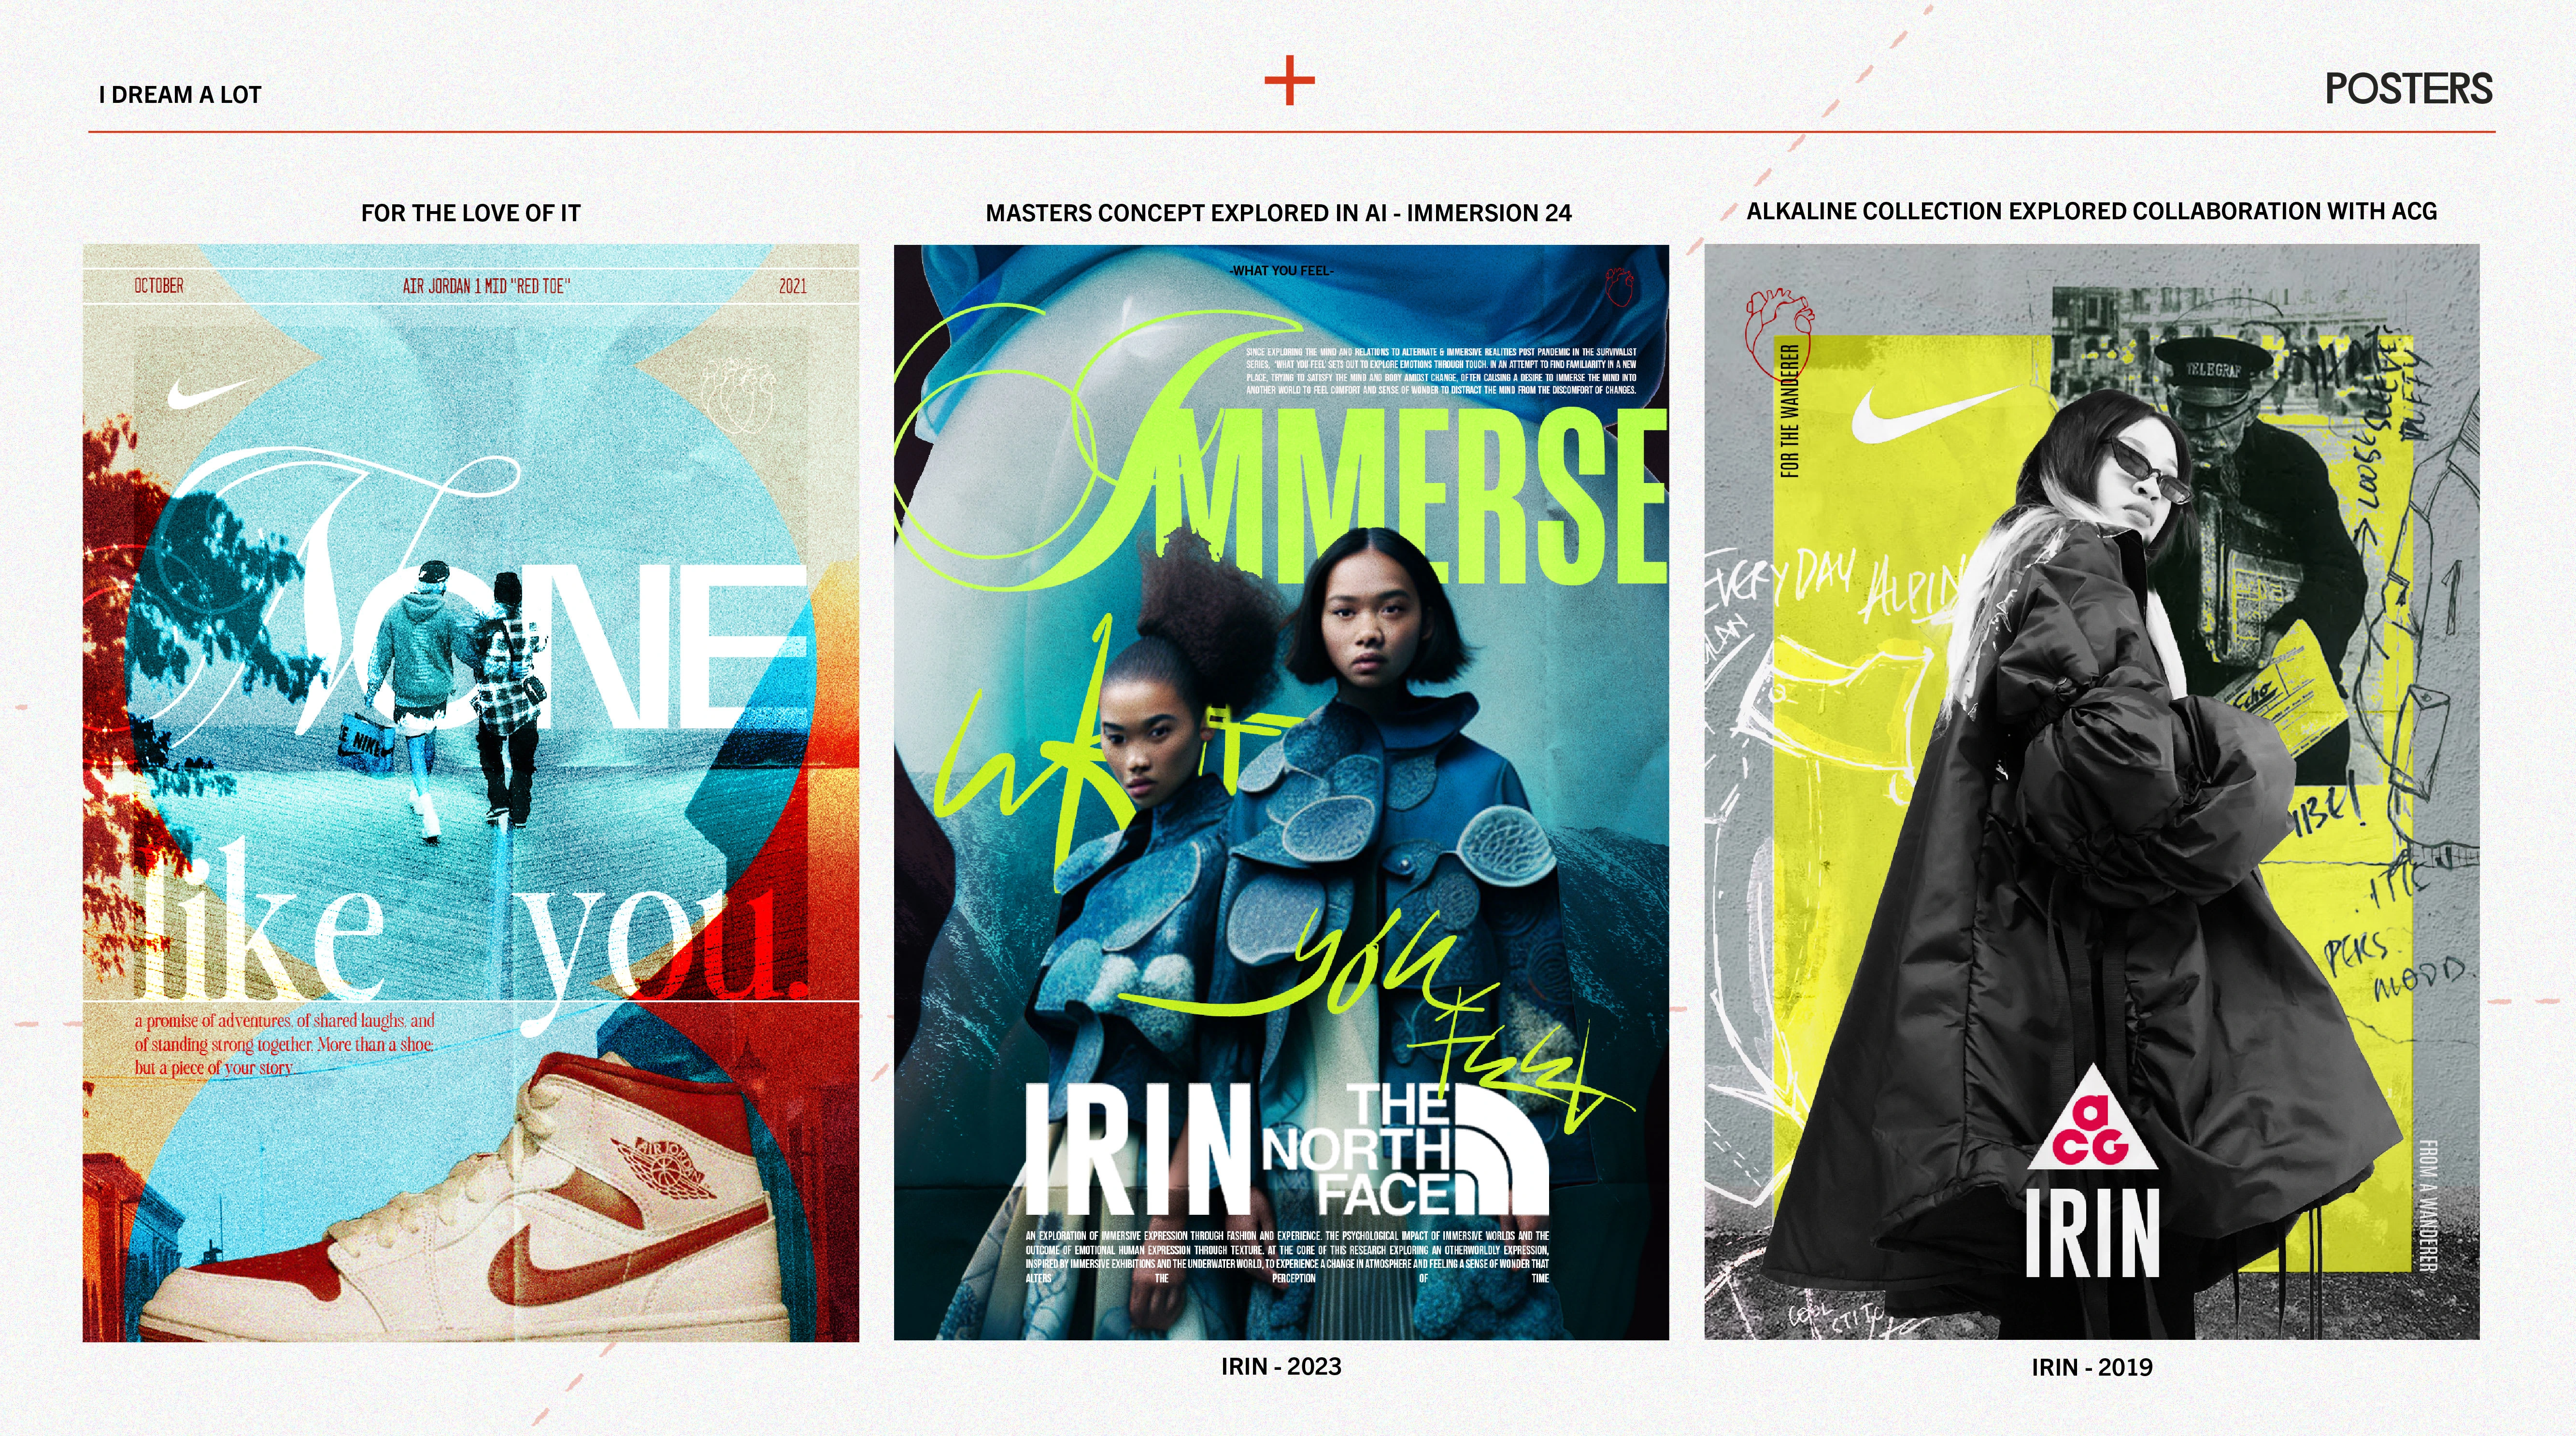Click 'AIR JORDAN 1 MID "RED TOE"' text
The width and height of the screenshot is (2576, 1436).
(x=486, y=286)
